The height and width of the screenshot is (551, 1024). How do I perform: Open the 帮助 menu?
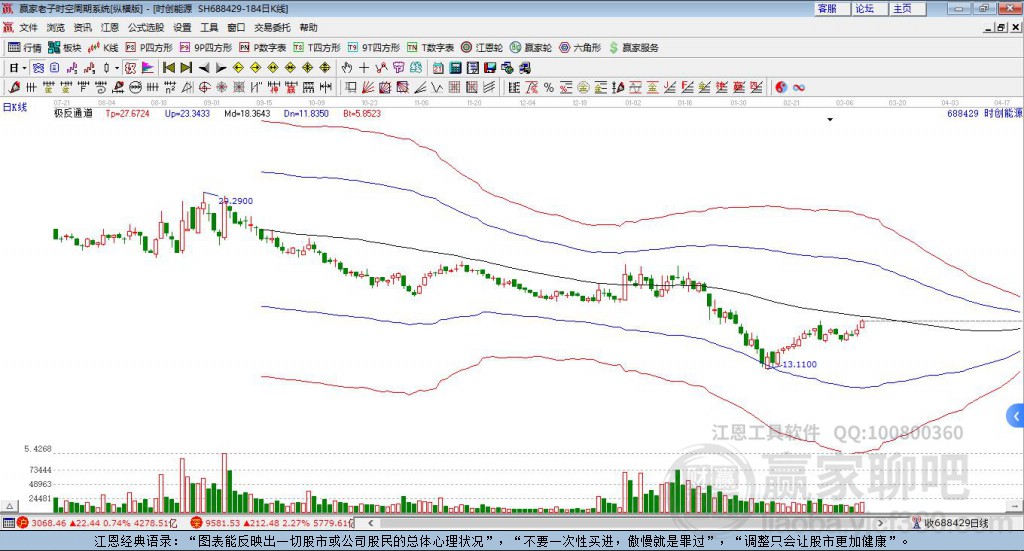coord(308,27)
